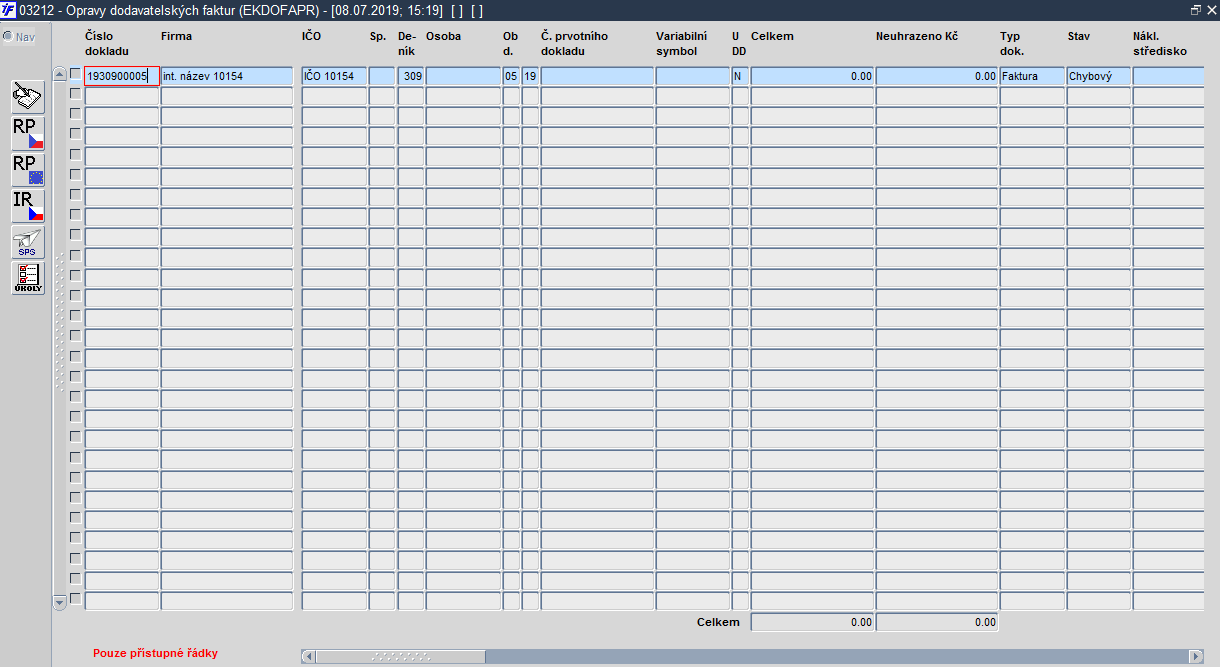The height and width of the screenshot is (667, 1220).
Task: Click horizontal scrollbar right arrow
Action: [1195, 656]
